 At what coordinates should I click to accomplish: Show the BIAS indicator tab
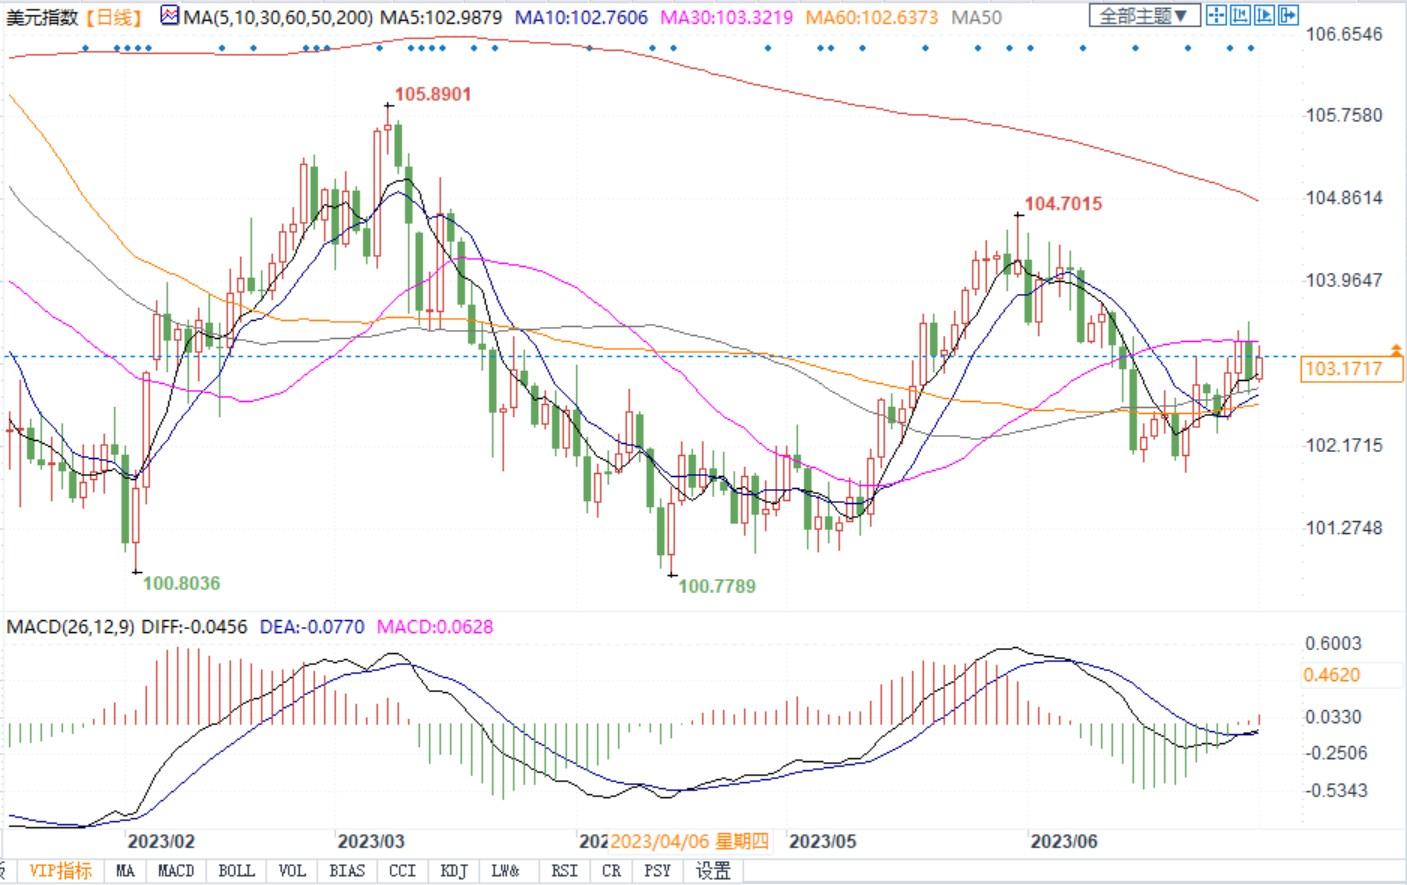347,870
